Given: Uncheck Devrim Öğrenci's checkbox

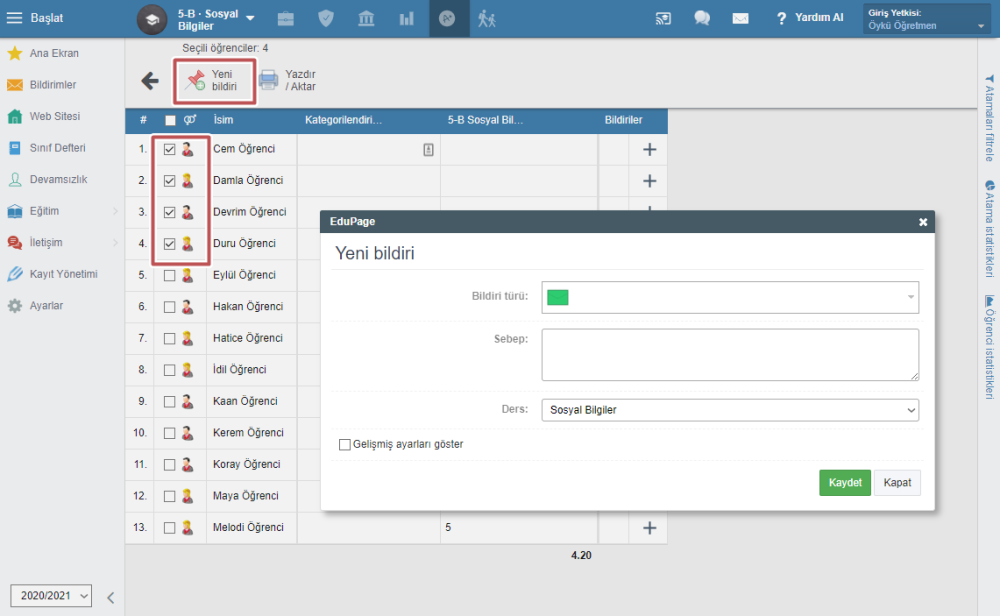Looking at the screenshot, I should pyautogui.click(x=169, y=212).
